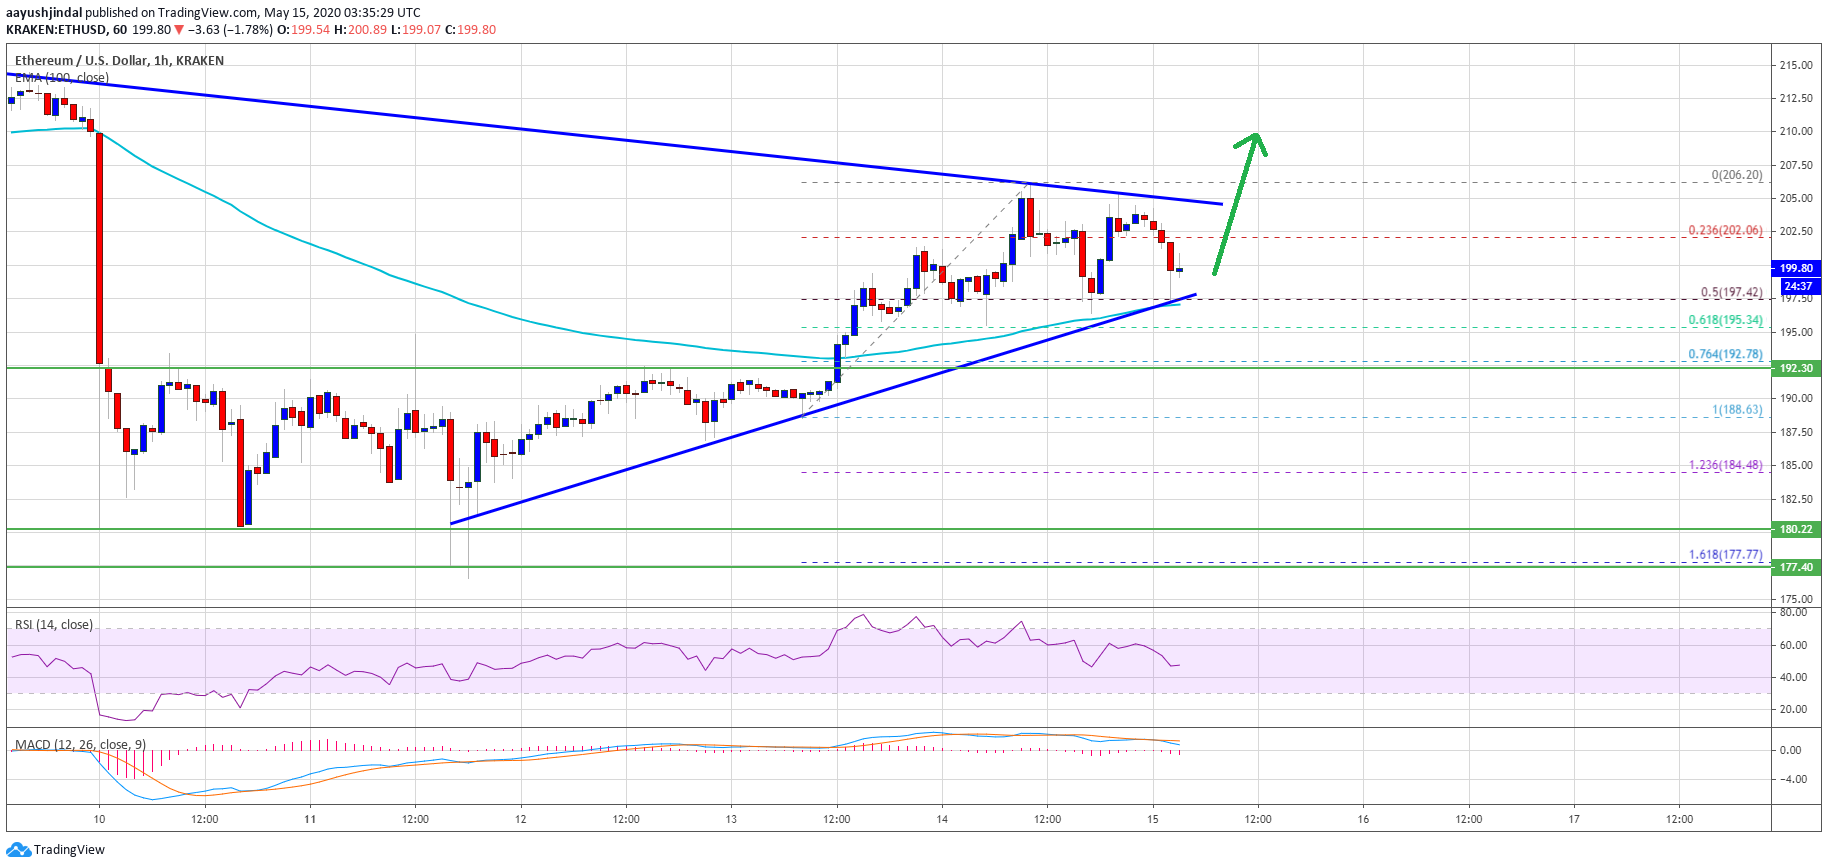
Task: Select the 192.30 support price label
Action: pyautogui.click(x=1796, y=368)
